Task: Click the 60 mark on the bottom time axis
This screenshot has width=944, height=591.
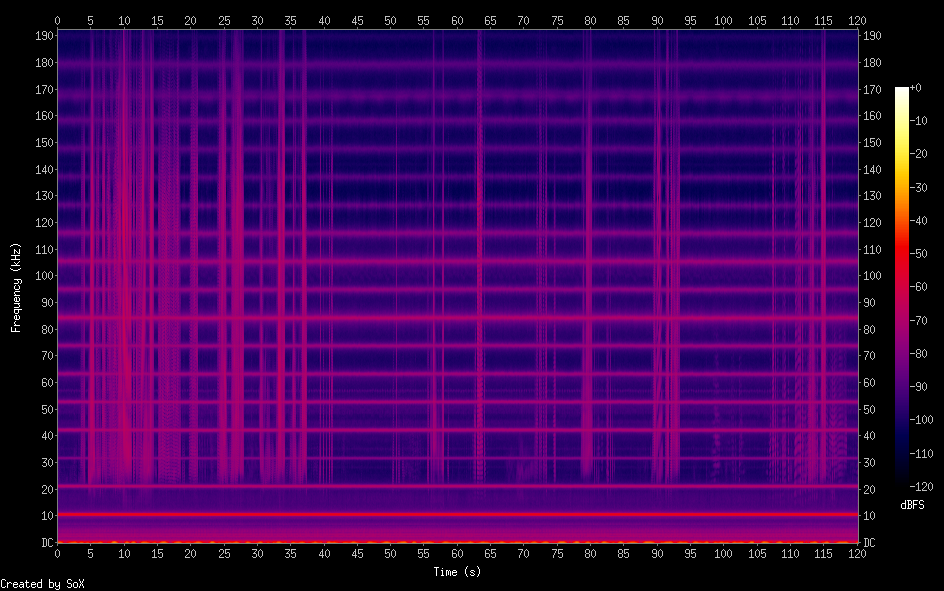Action: click(457, 553)
